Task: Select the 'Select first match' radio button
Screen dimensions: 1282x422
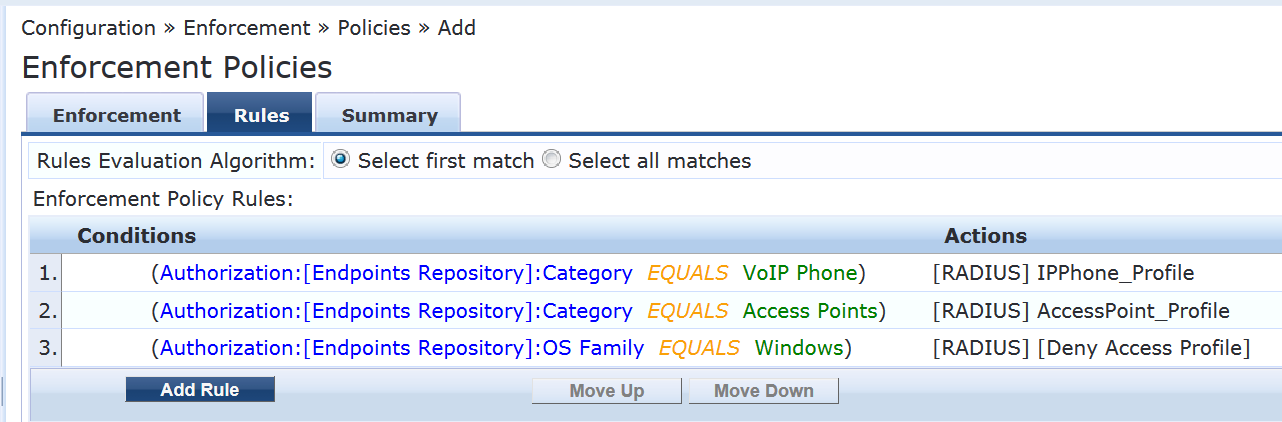Action: pyautogui.click(x=341, y=160)
